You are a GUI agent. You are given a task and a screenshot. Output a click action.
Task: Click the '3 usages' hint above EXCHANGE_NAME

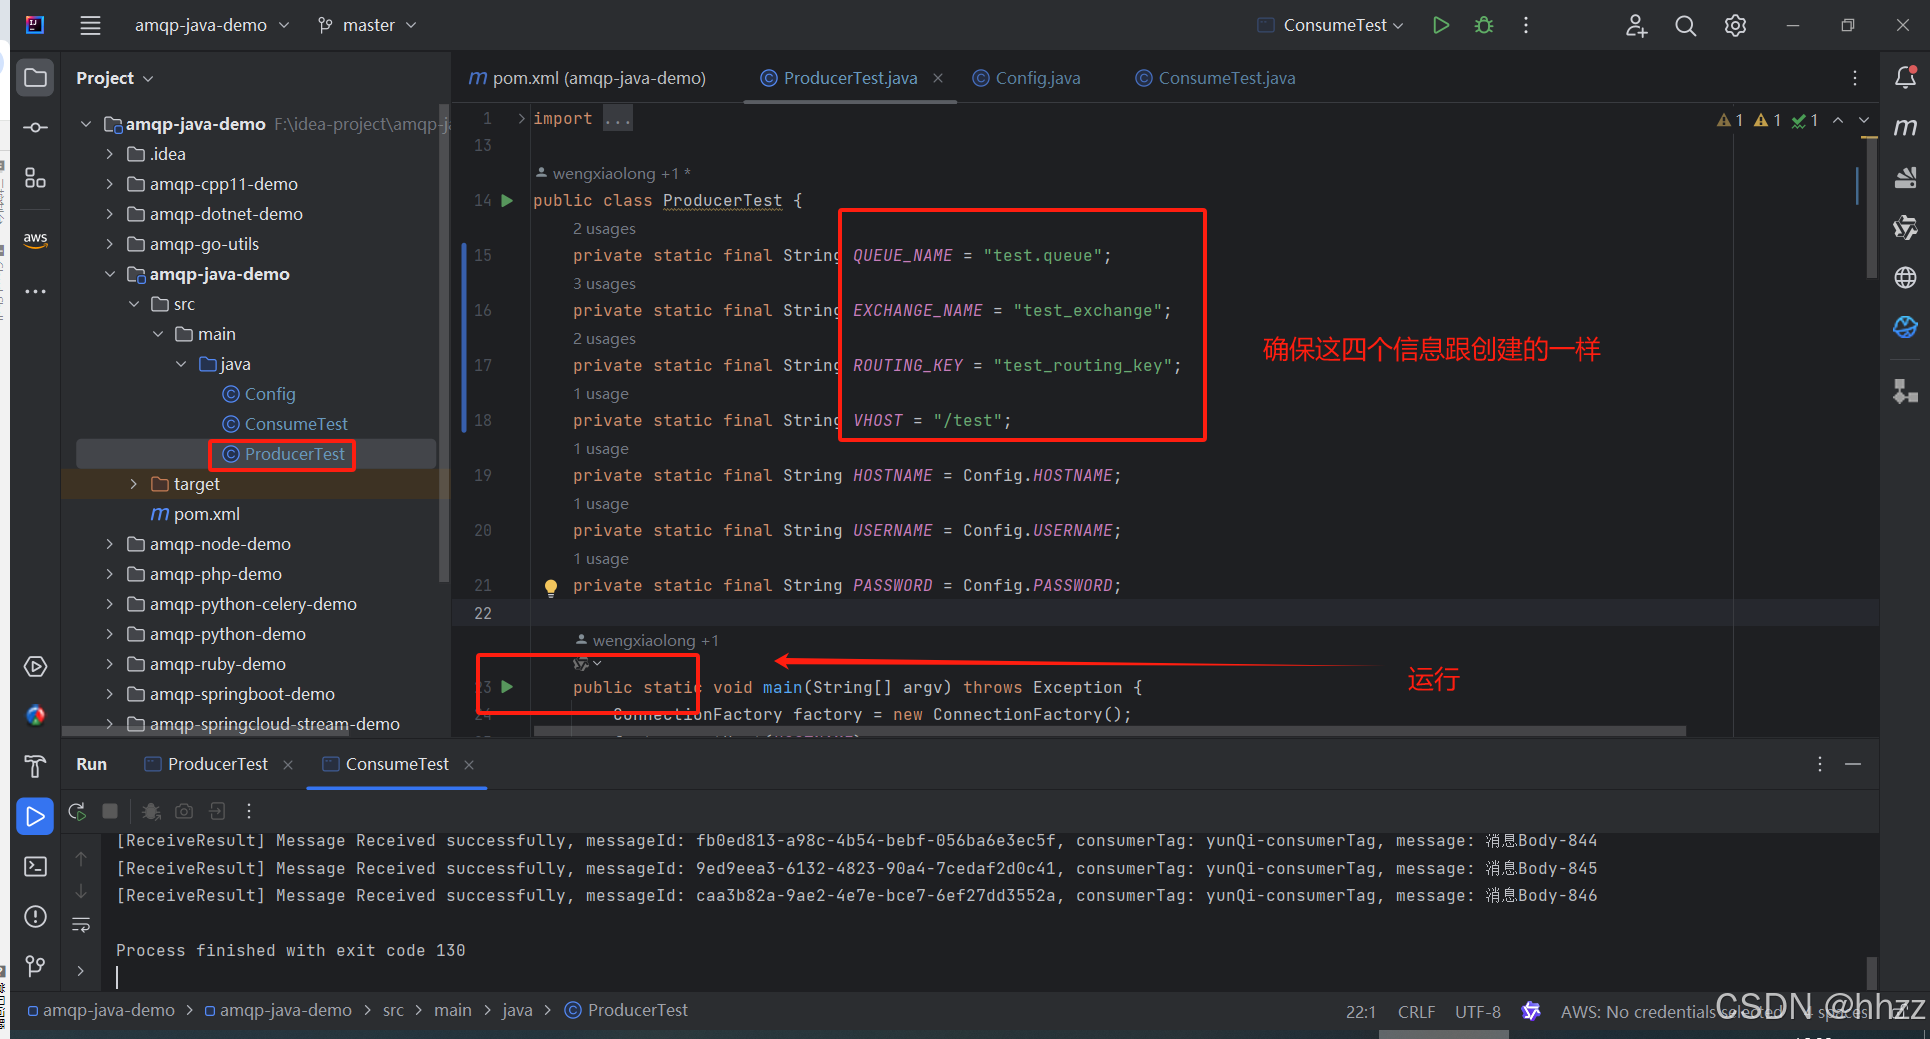(x=604, y=283)
